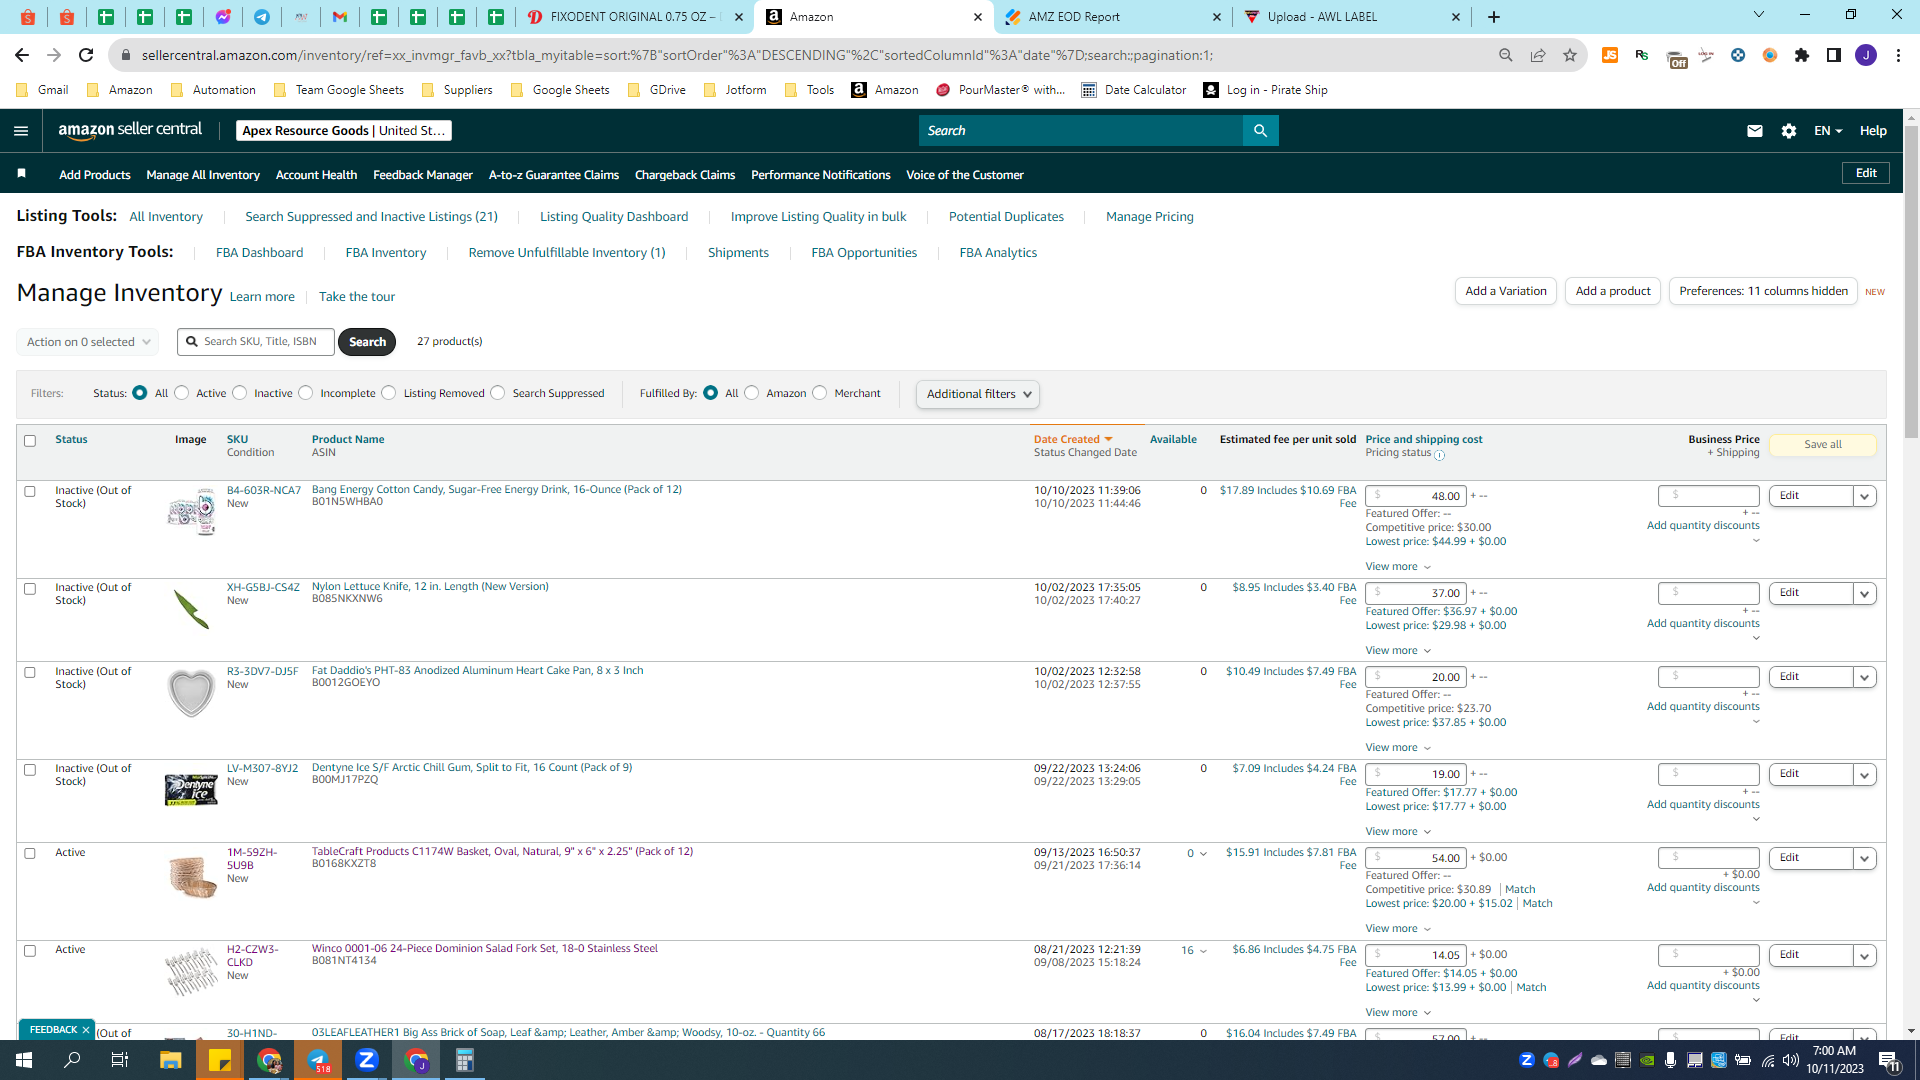
Task: Go to Feedback Manager
Action: coord(423,175)
